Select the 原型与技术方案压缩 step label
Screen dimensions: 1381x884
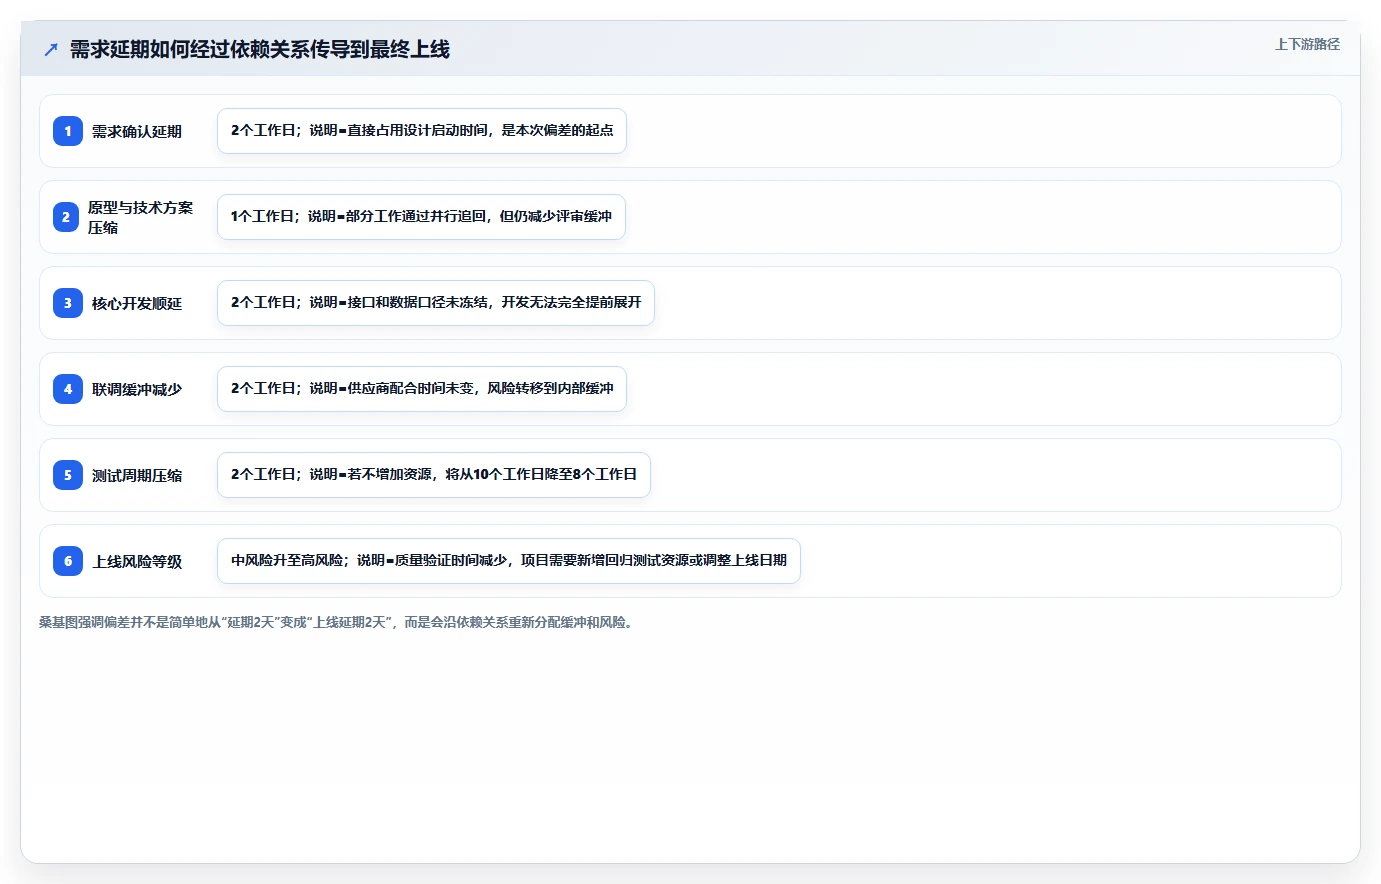(140, 217)
